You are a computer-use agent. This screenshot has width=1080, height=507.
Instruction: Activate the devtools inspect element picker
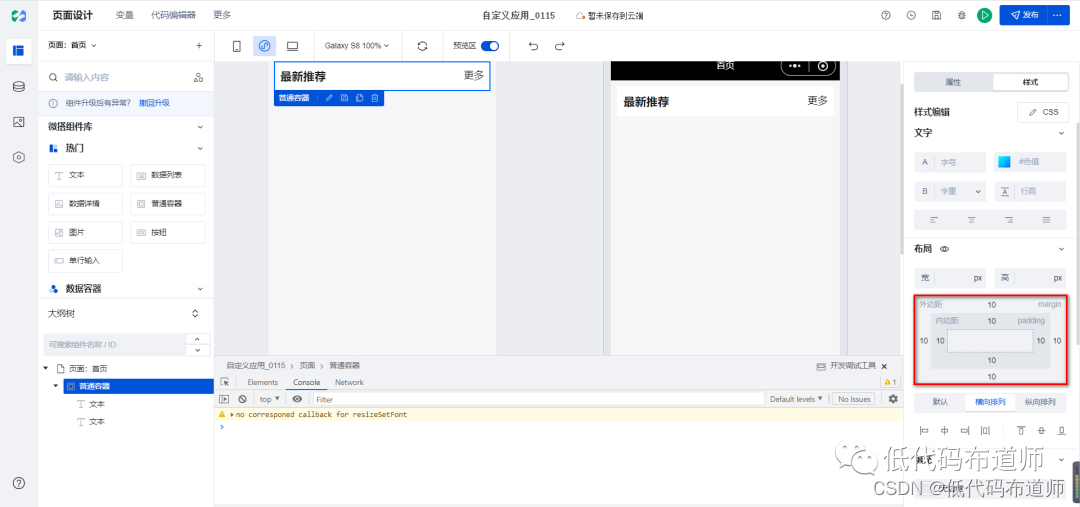(225, 382)
